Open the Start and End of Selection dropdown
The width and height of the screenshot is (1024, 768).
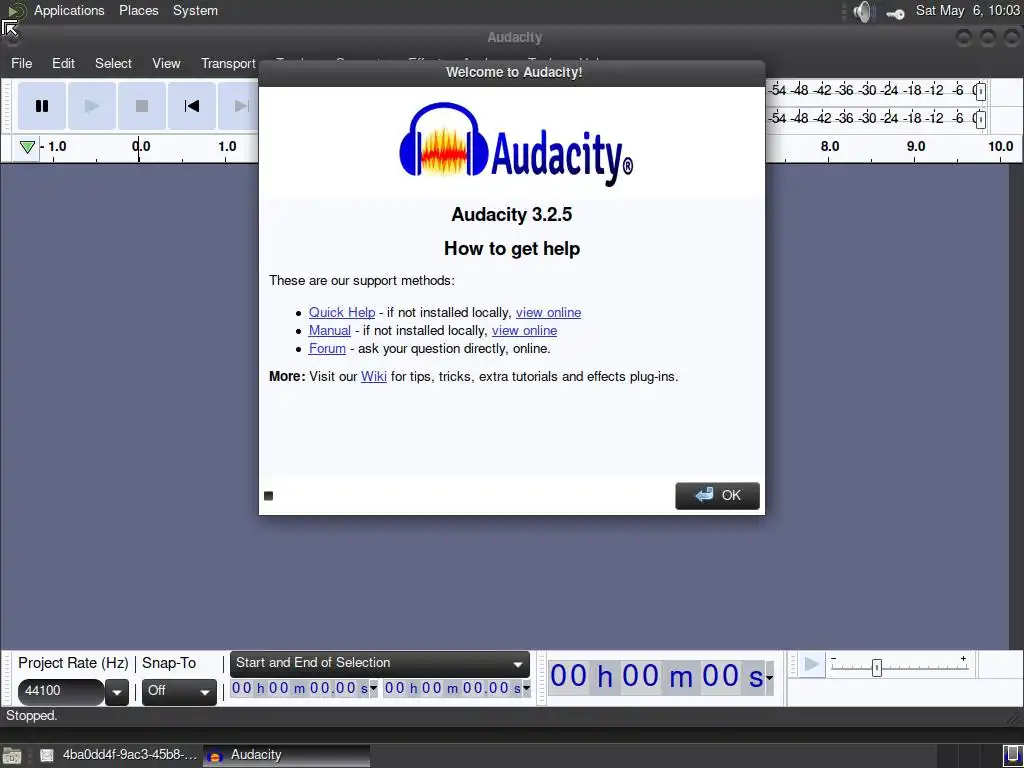pos(380,664)
